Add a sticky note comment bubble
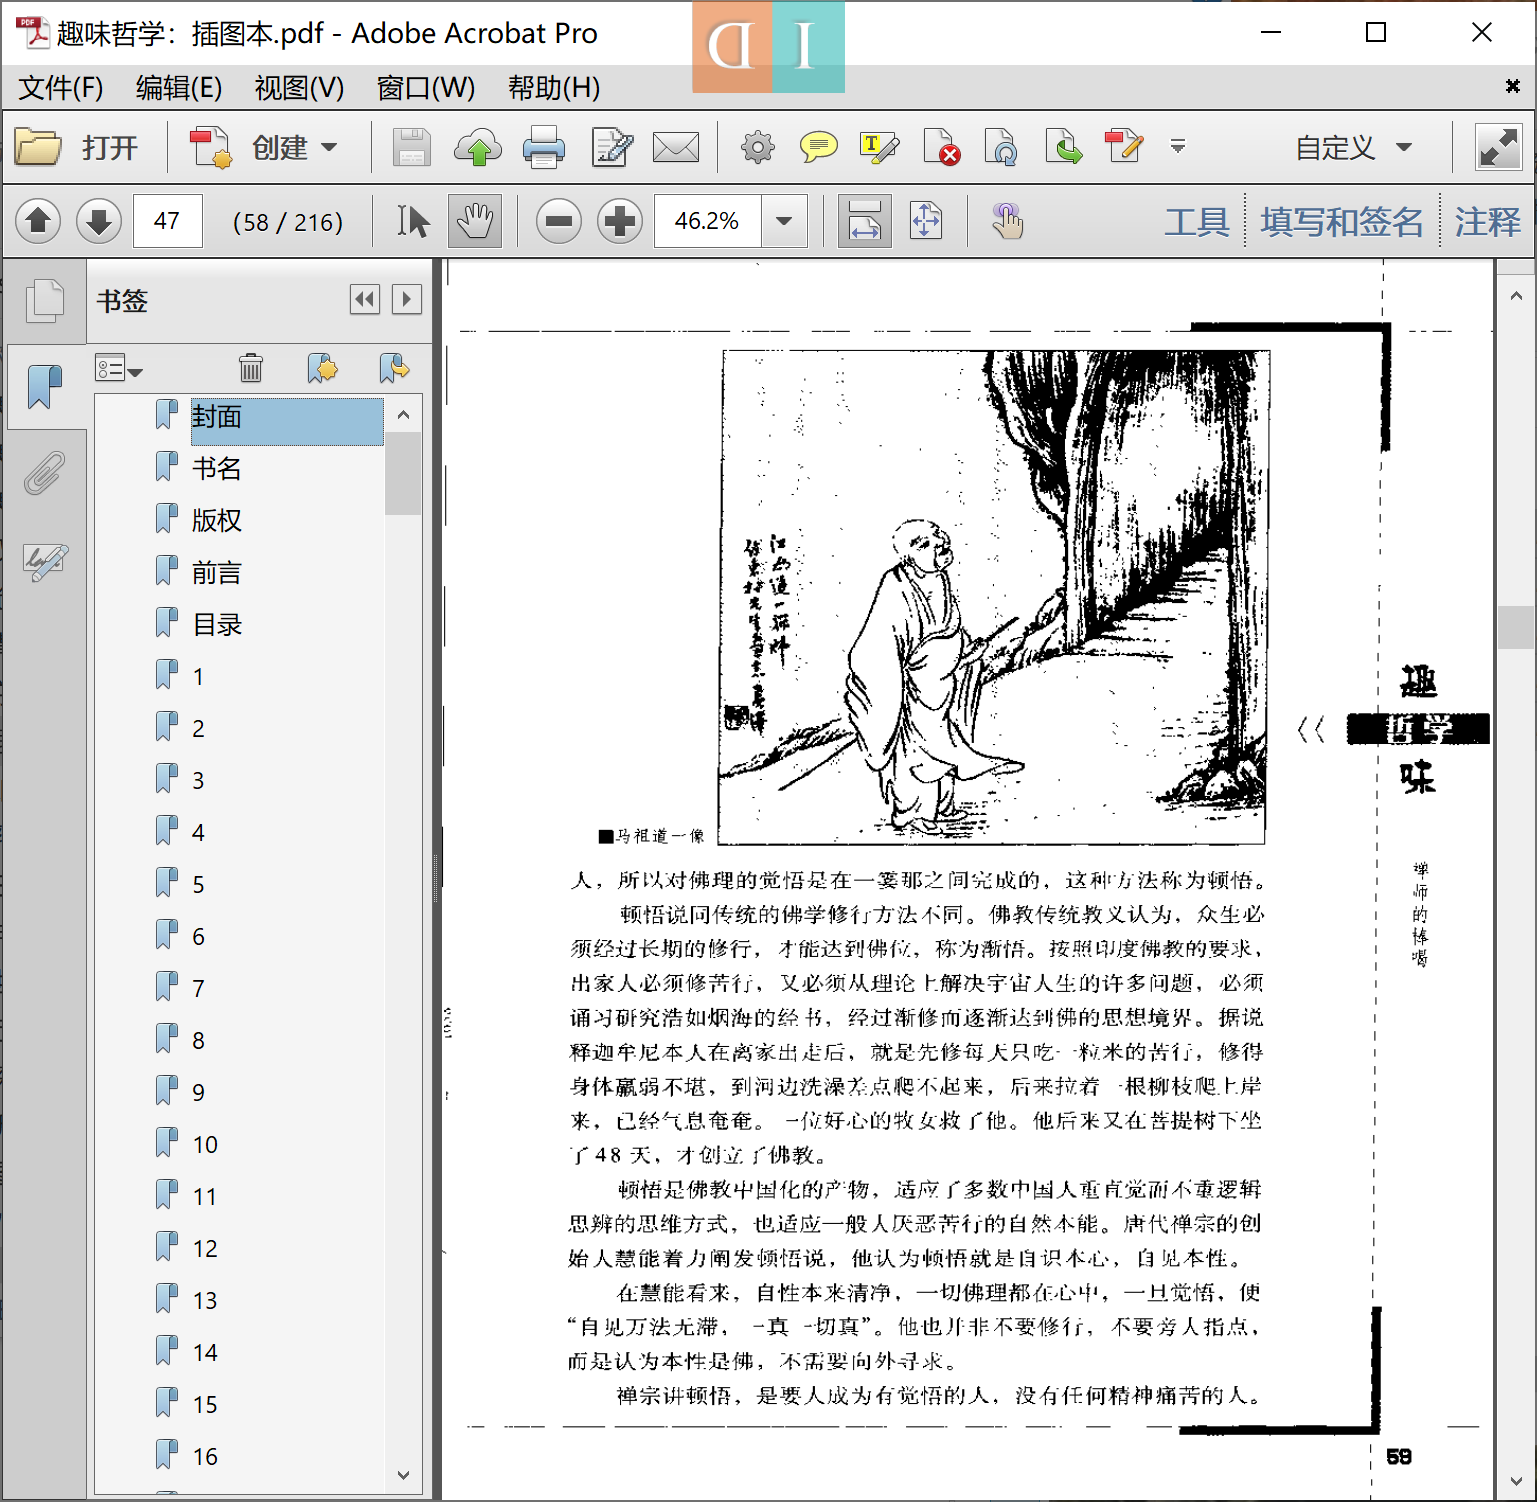The image size is (1537, 1502). (818, 148)
